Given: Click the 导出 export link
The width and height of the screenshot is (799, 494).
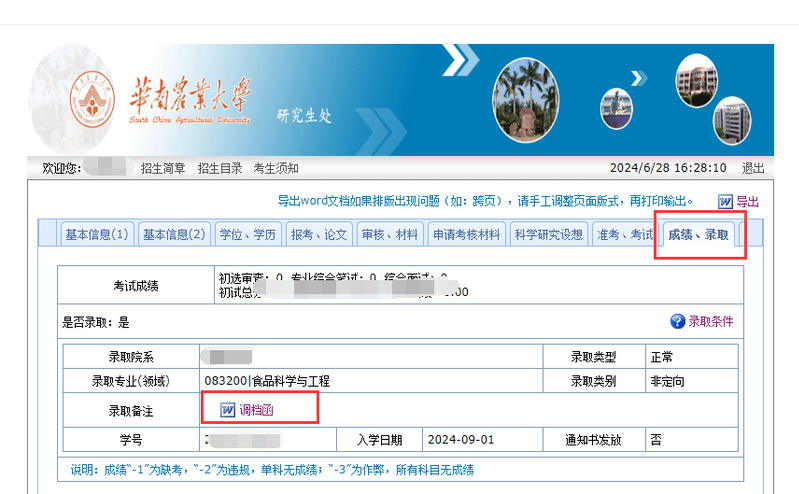Looking at the screenshot, I should pos(748,202).
